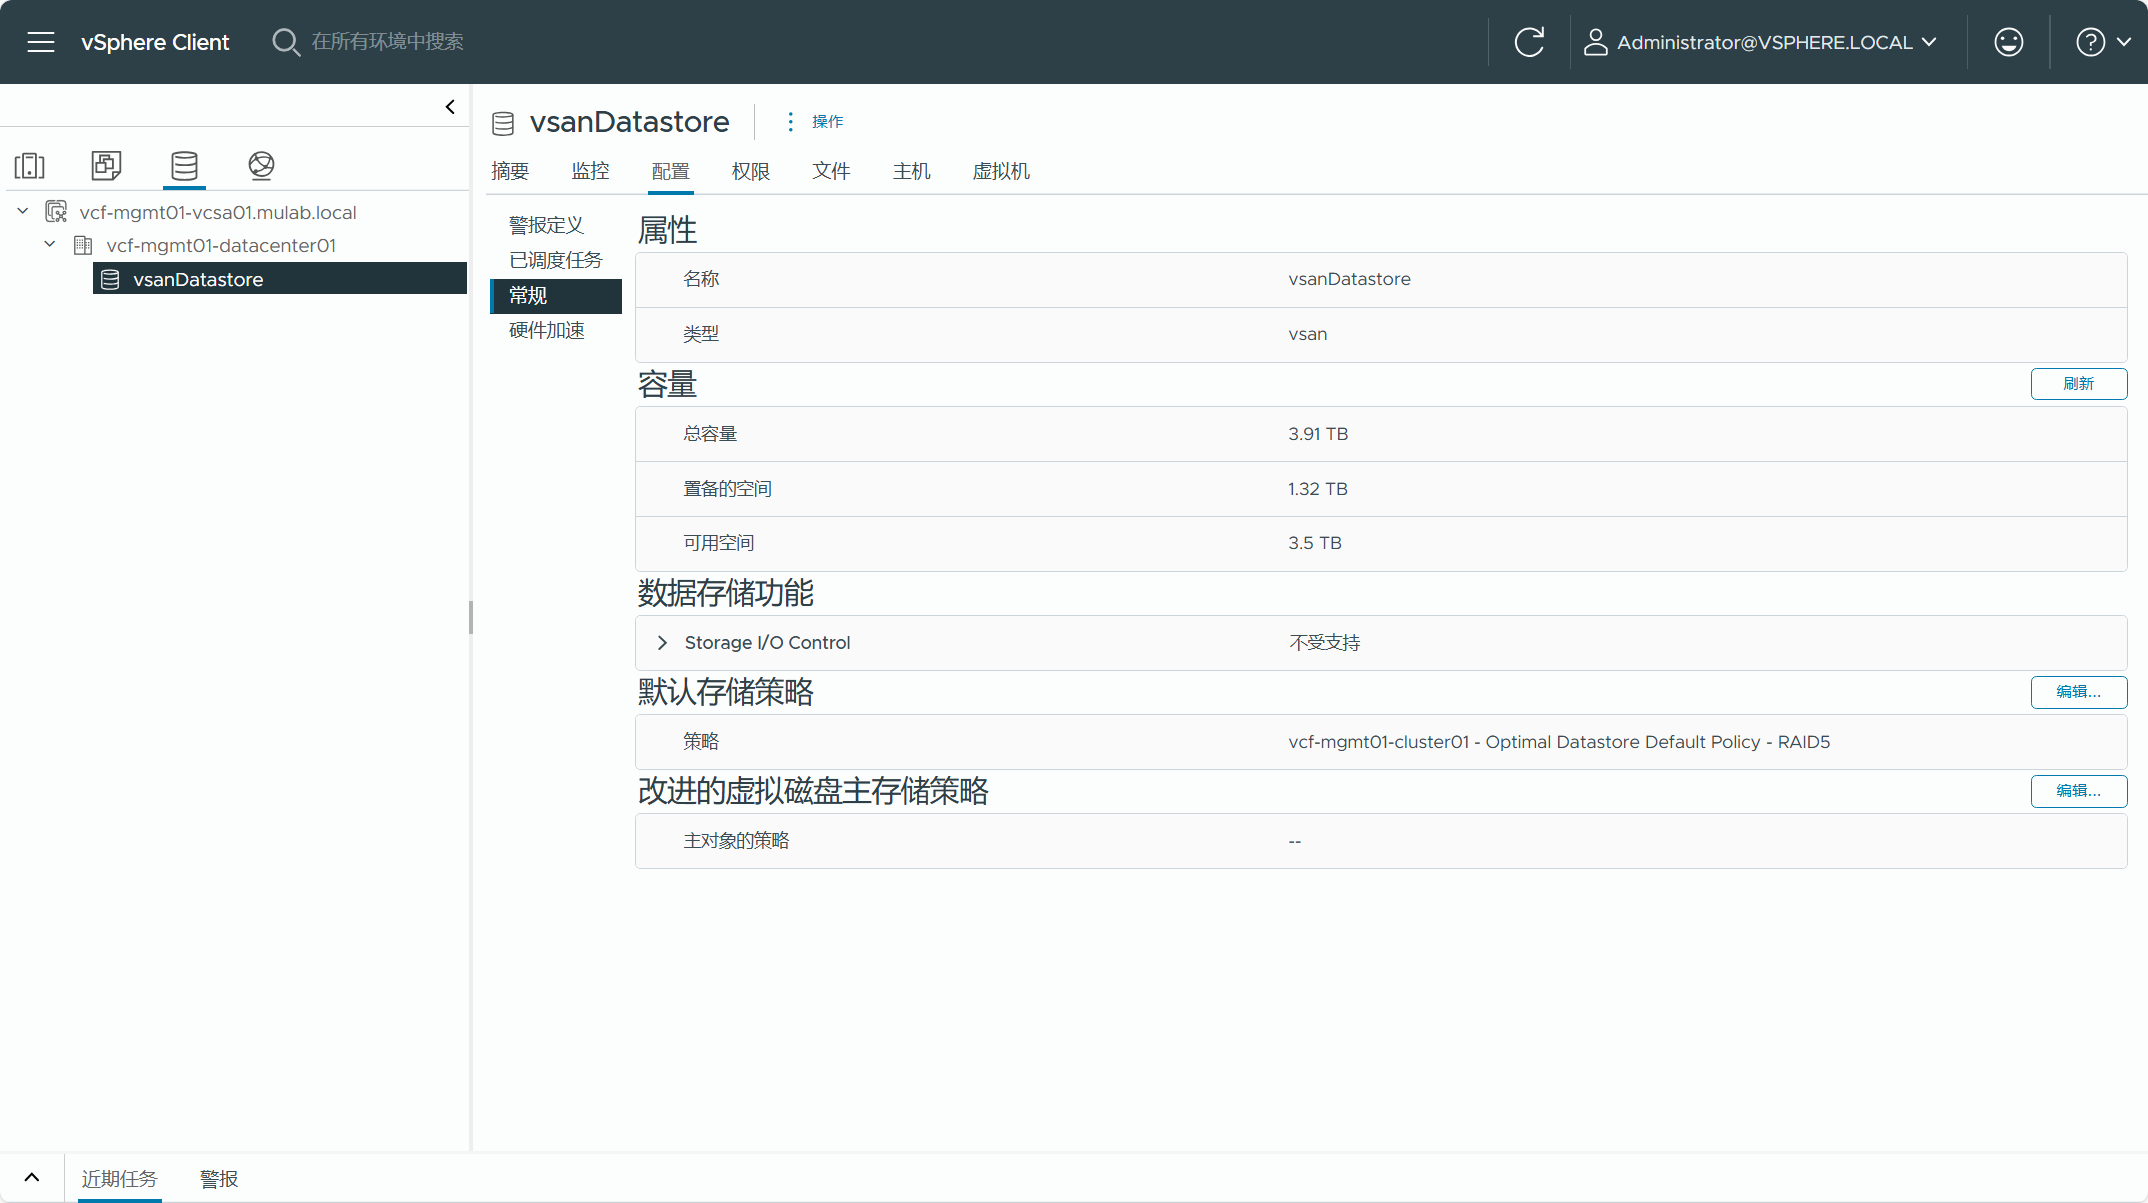Select the Storage inventory view icon
This screenshot has width=2148, height=1203.
[184, 165]
